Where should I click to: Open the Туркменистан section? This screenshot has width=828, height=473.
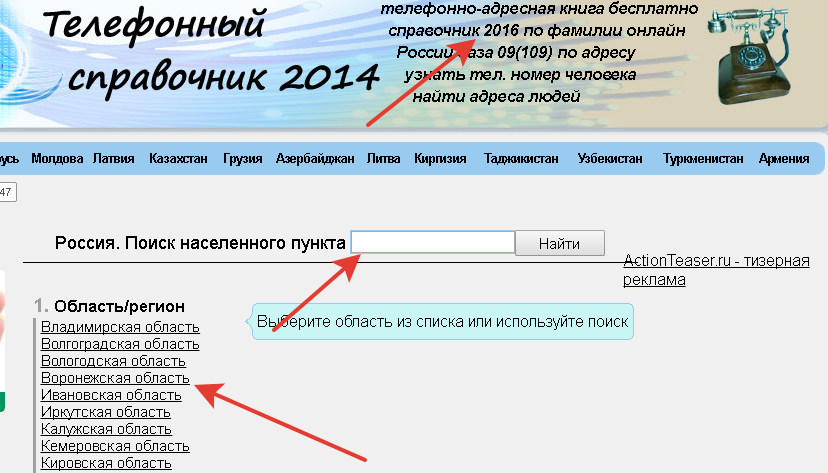pos(704,159)
